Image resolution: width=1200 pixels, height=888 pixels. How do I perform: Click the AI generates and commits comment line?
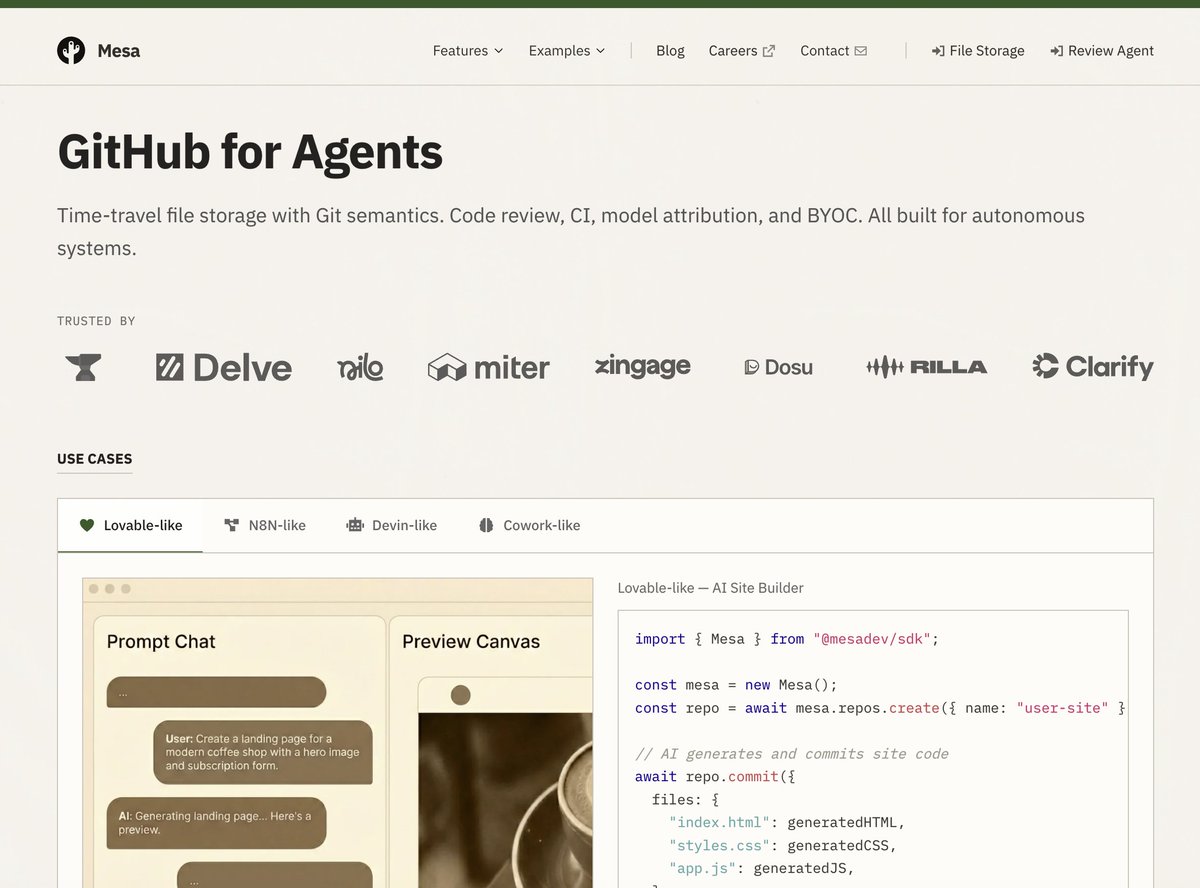792,754
